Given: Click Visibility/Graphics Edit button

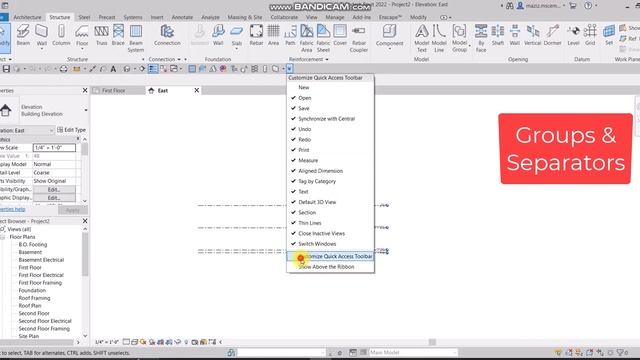Looking at the screenshot, I should pyautogui.click(x=54, y=189).
